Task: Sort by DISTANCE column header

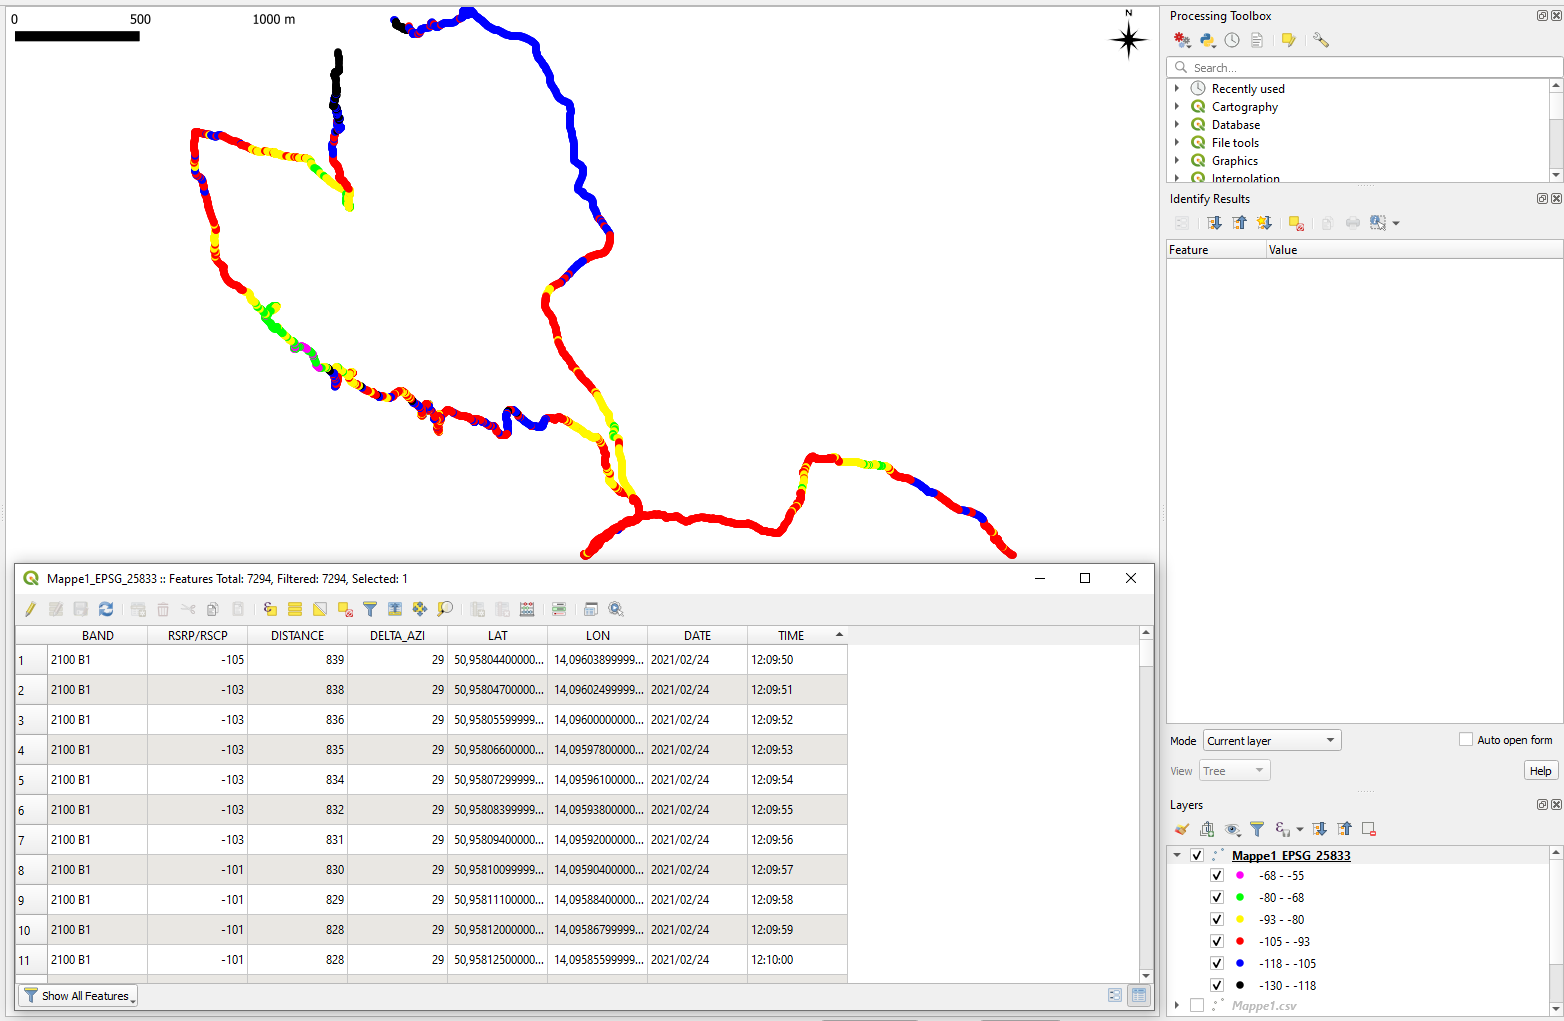Action: coord(298,635)
